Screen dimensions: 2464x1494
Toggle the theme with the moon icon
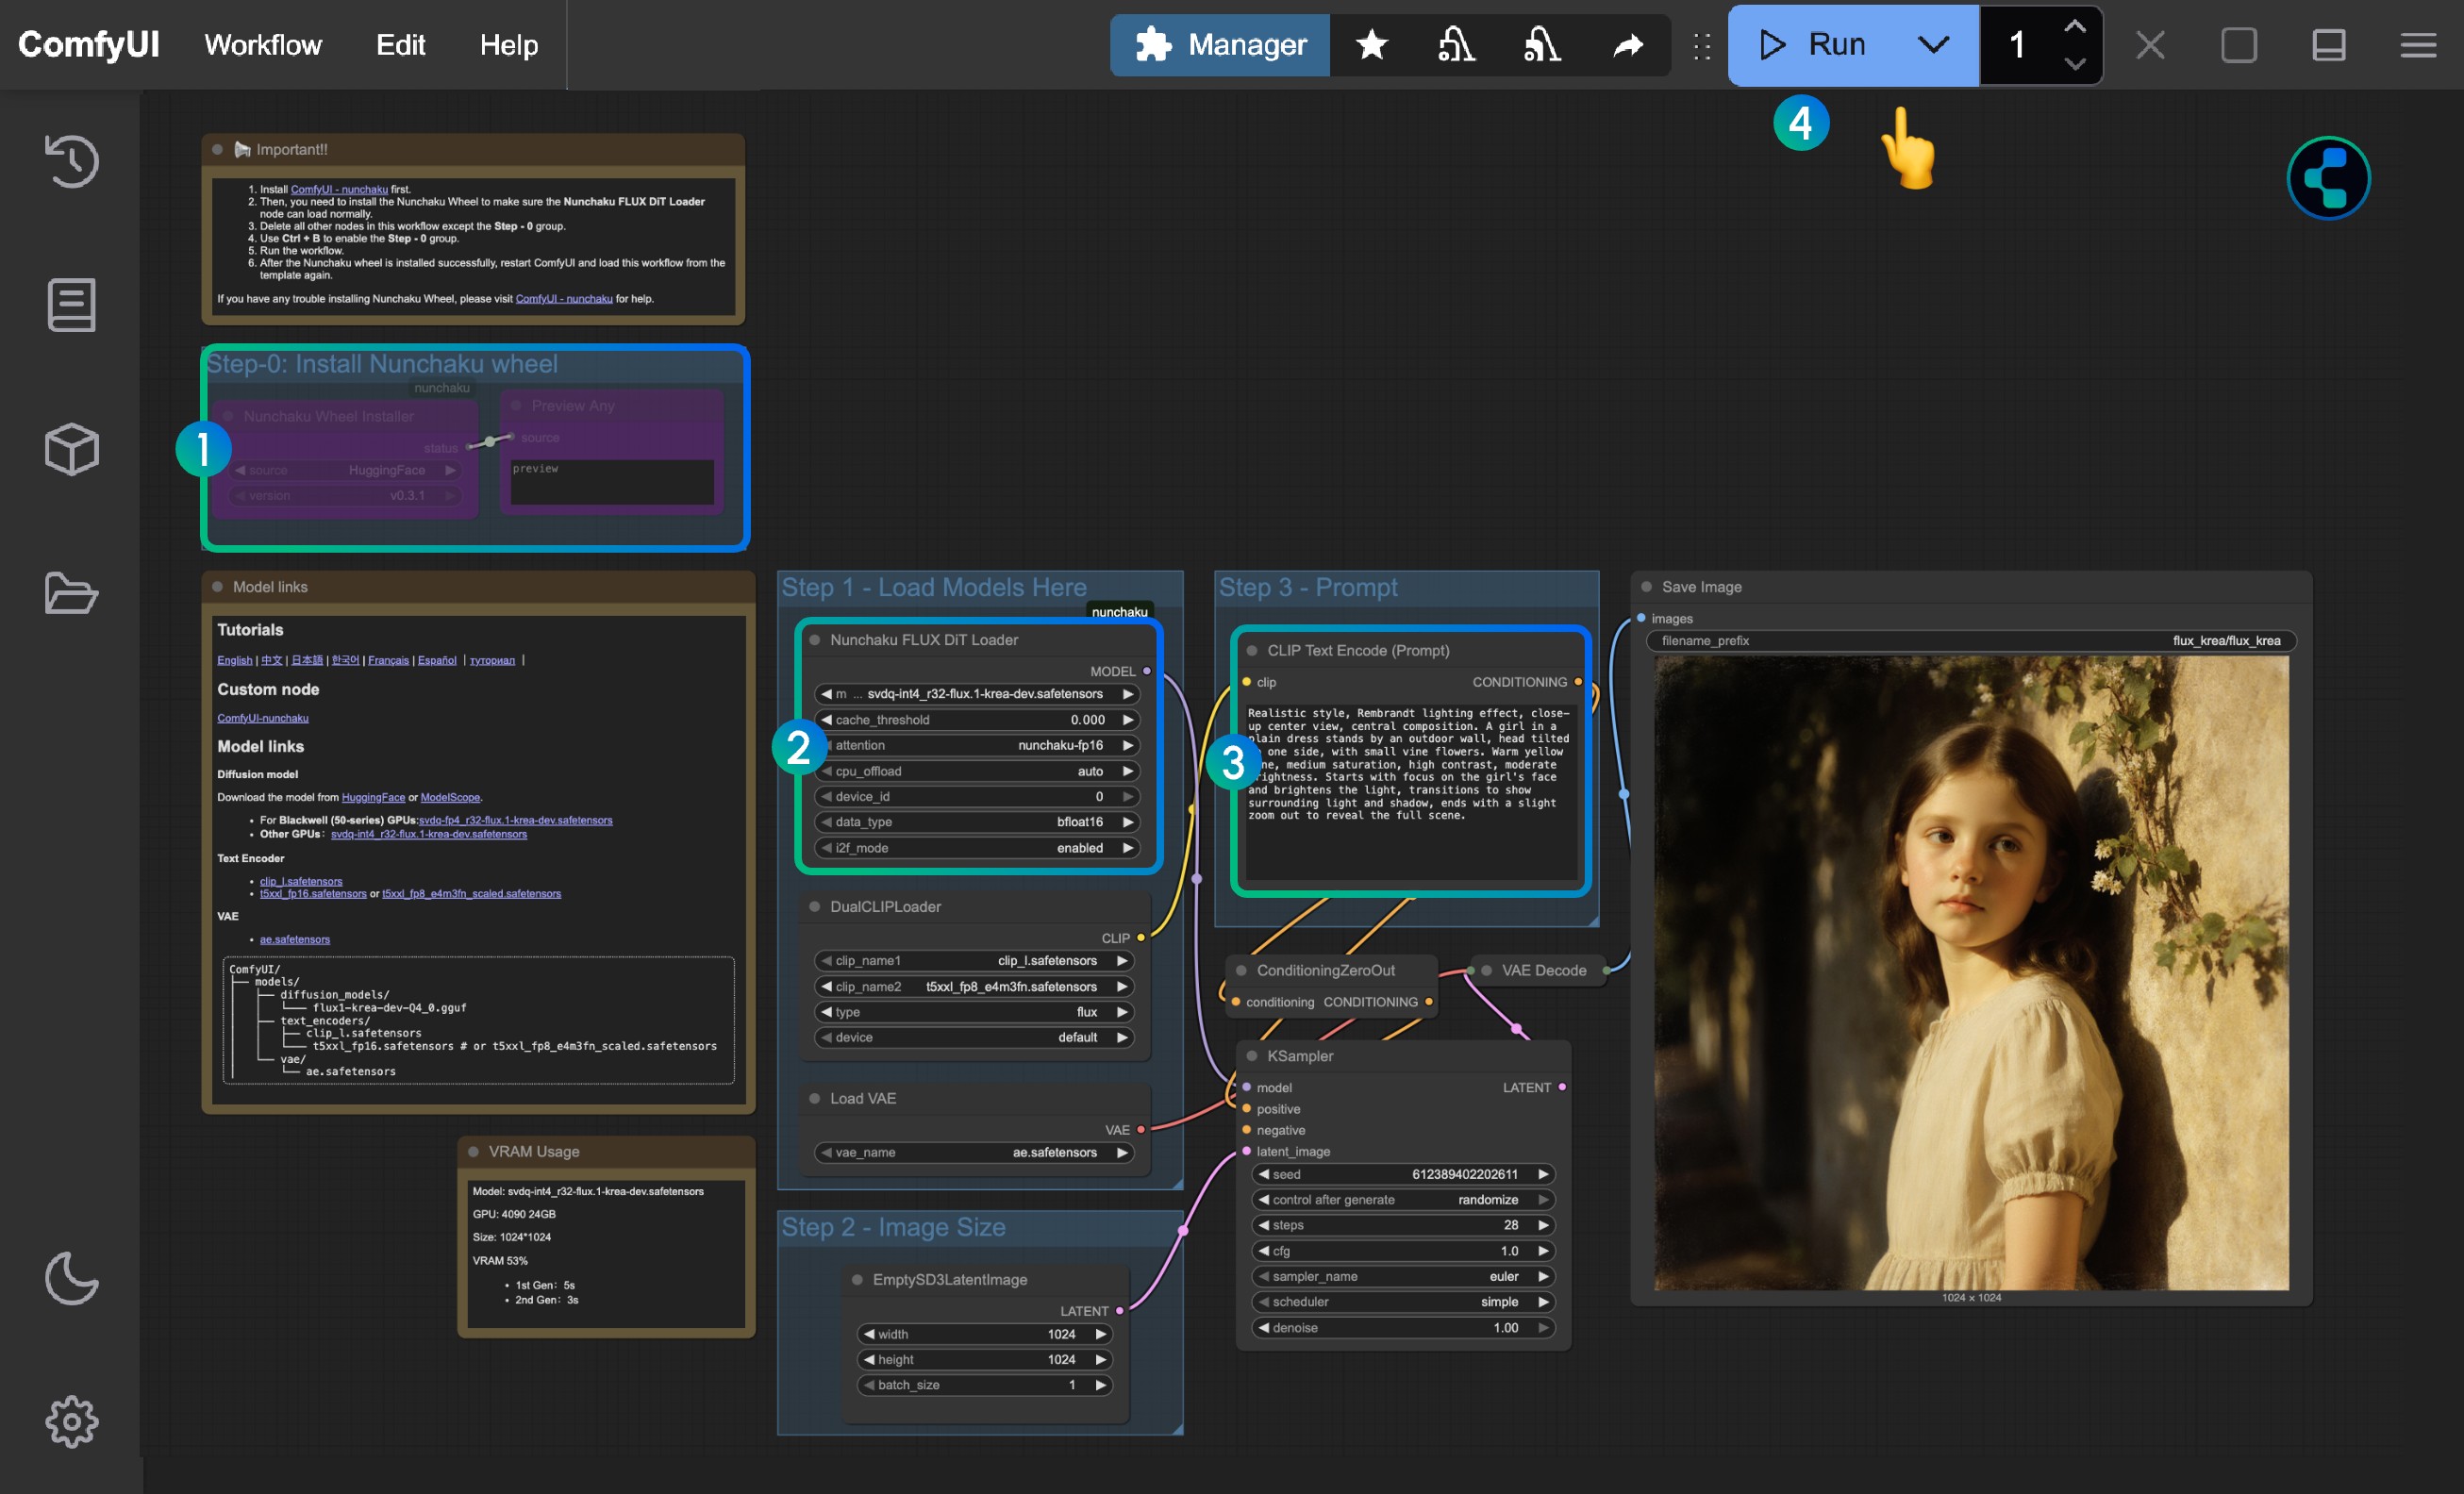tap(70, 1281)
